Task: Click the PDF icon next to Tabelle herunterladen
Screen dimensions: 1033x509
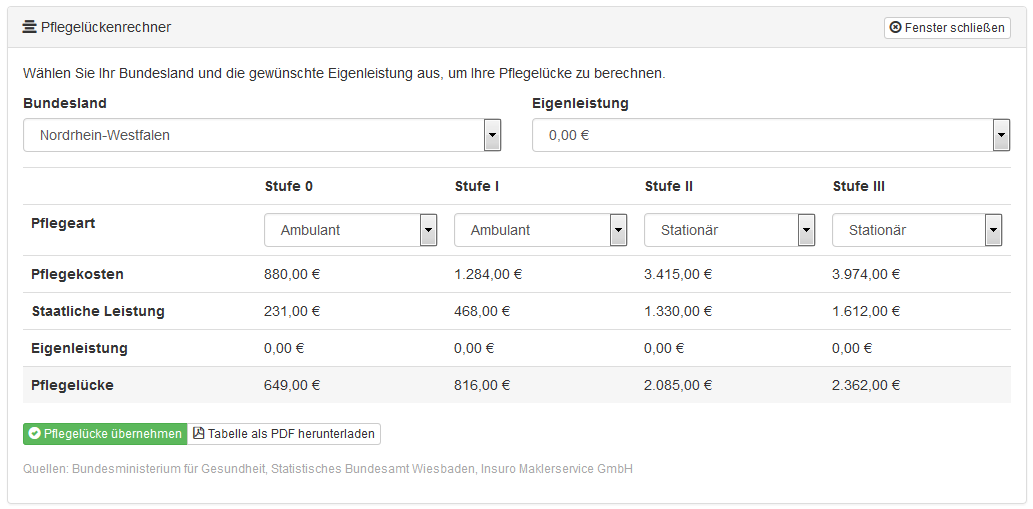Action: pos(198,433)
